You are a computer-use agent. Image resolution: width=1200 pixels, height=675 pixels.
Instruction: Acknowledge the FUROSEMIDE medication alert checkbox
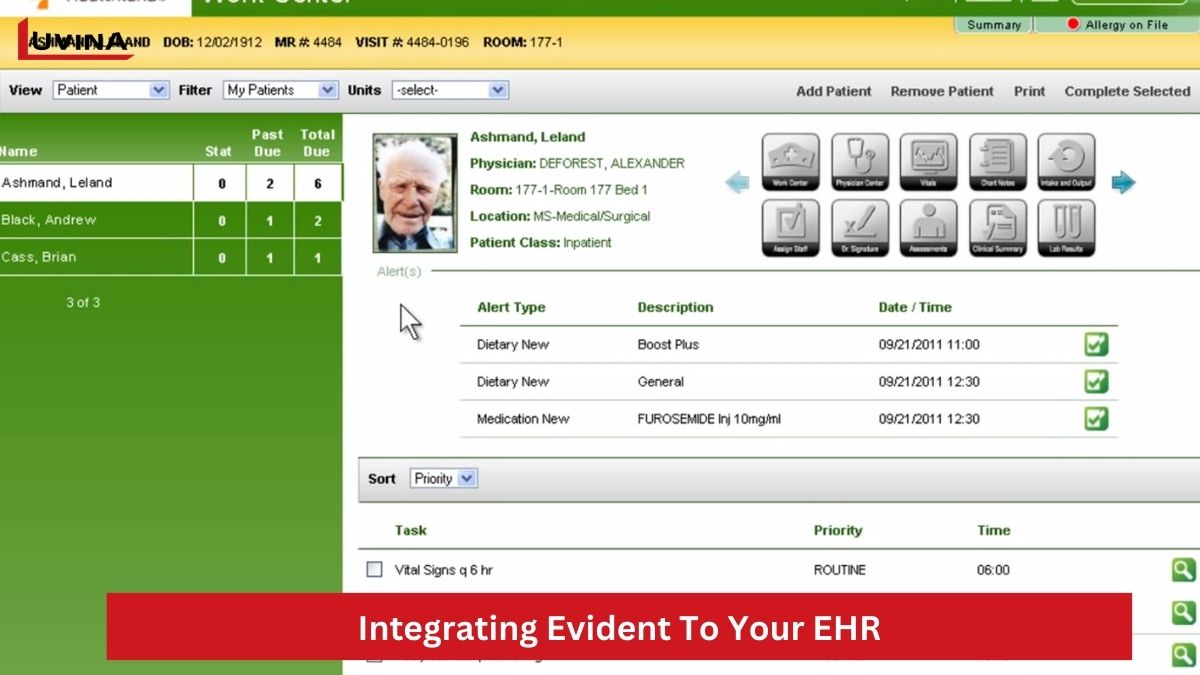(1096, 419)
